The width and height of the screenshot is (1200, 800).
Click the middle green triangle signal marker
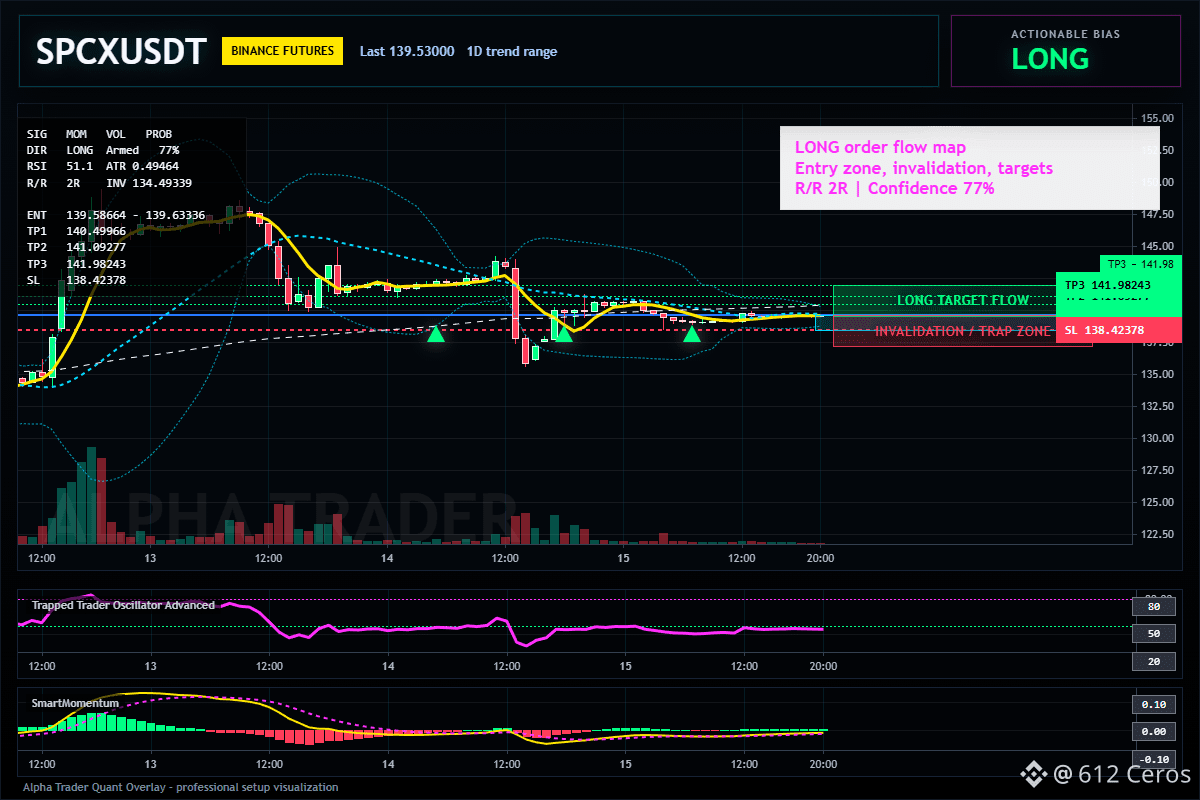(563, 334)
